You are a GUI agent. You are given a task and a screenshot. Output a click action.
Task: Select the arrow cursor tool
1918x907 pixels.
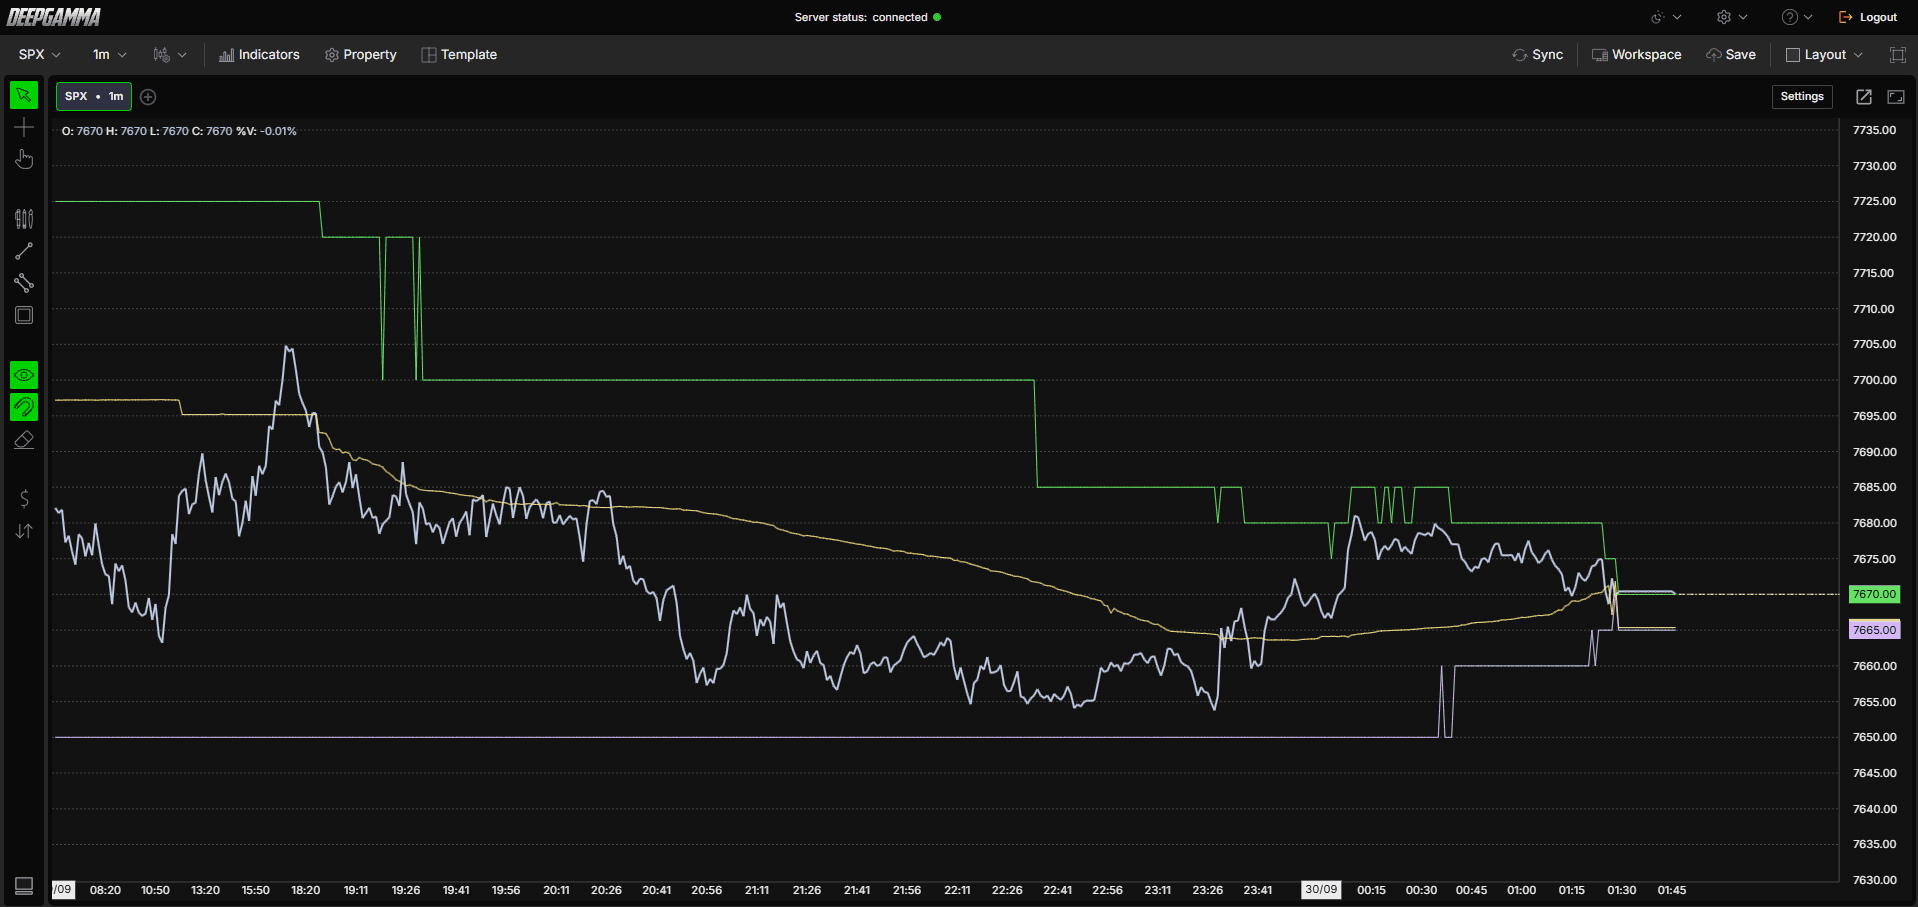pyautogui.click(x=24, y=95)
